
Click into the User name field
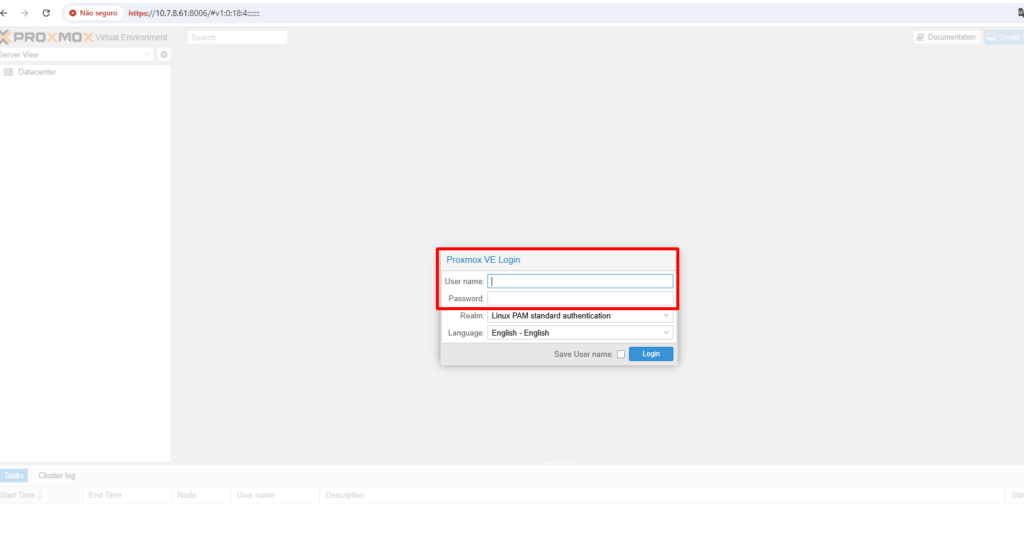tap(580, 281)
